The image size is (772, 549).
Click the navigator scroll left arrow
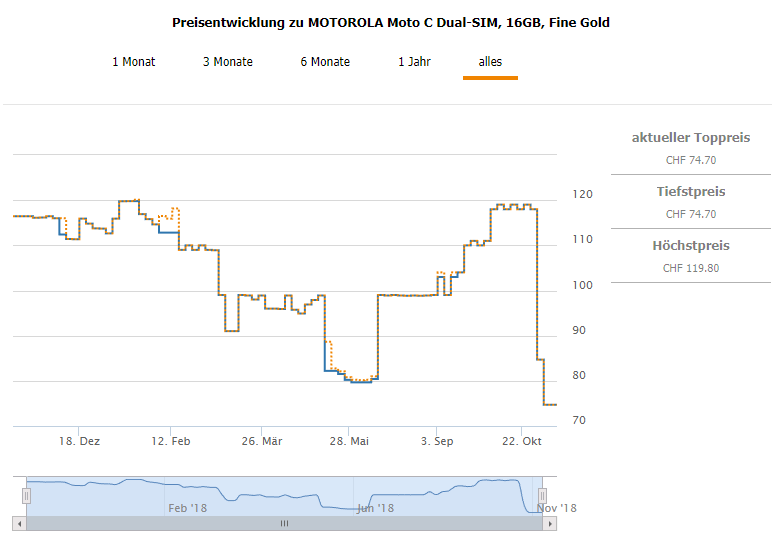(x=18, y=523)
